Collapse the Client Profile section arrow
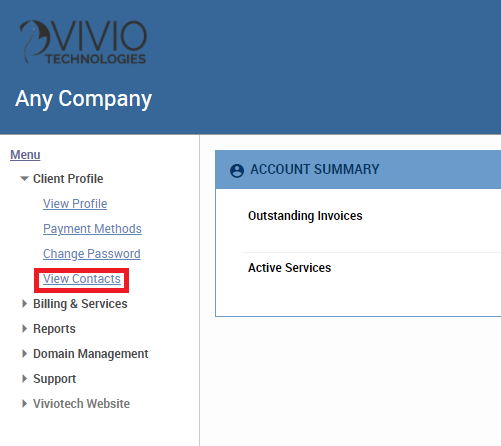Viewport: 501px width, 446px height. (x=24, y=179)
